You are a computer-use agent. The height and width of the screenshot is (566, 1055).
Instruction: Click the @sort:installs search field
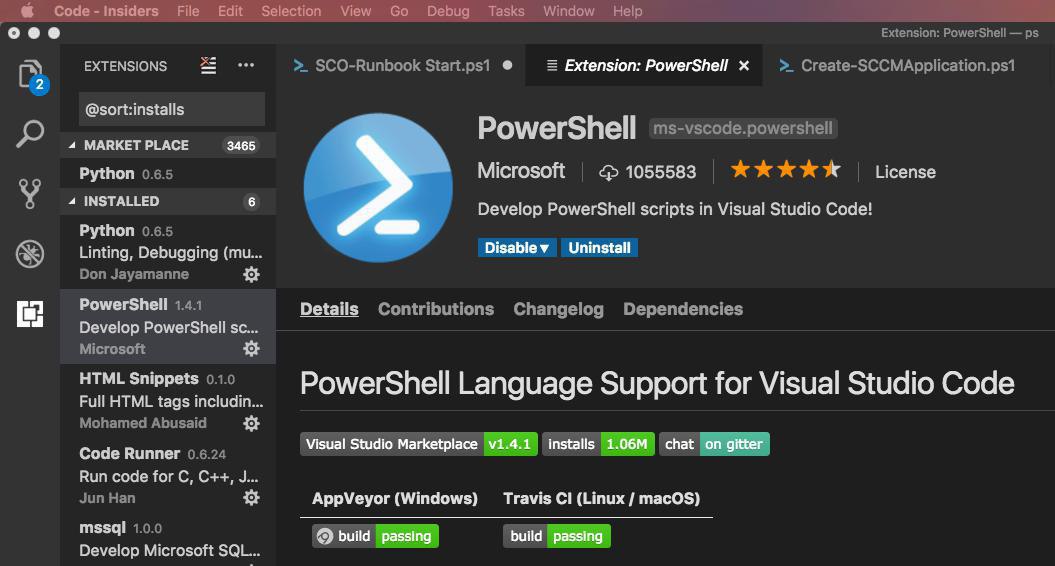tap(172, 109)
